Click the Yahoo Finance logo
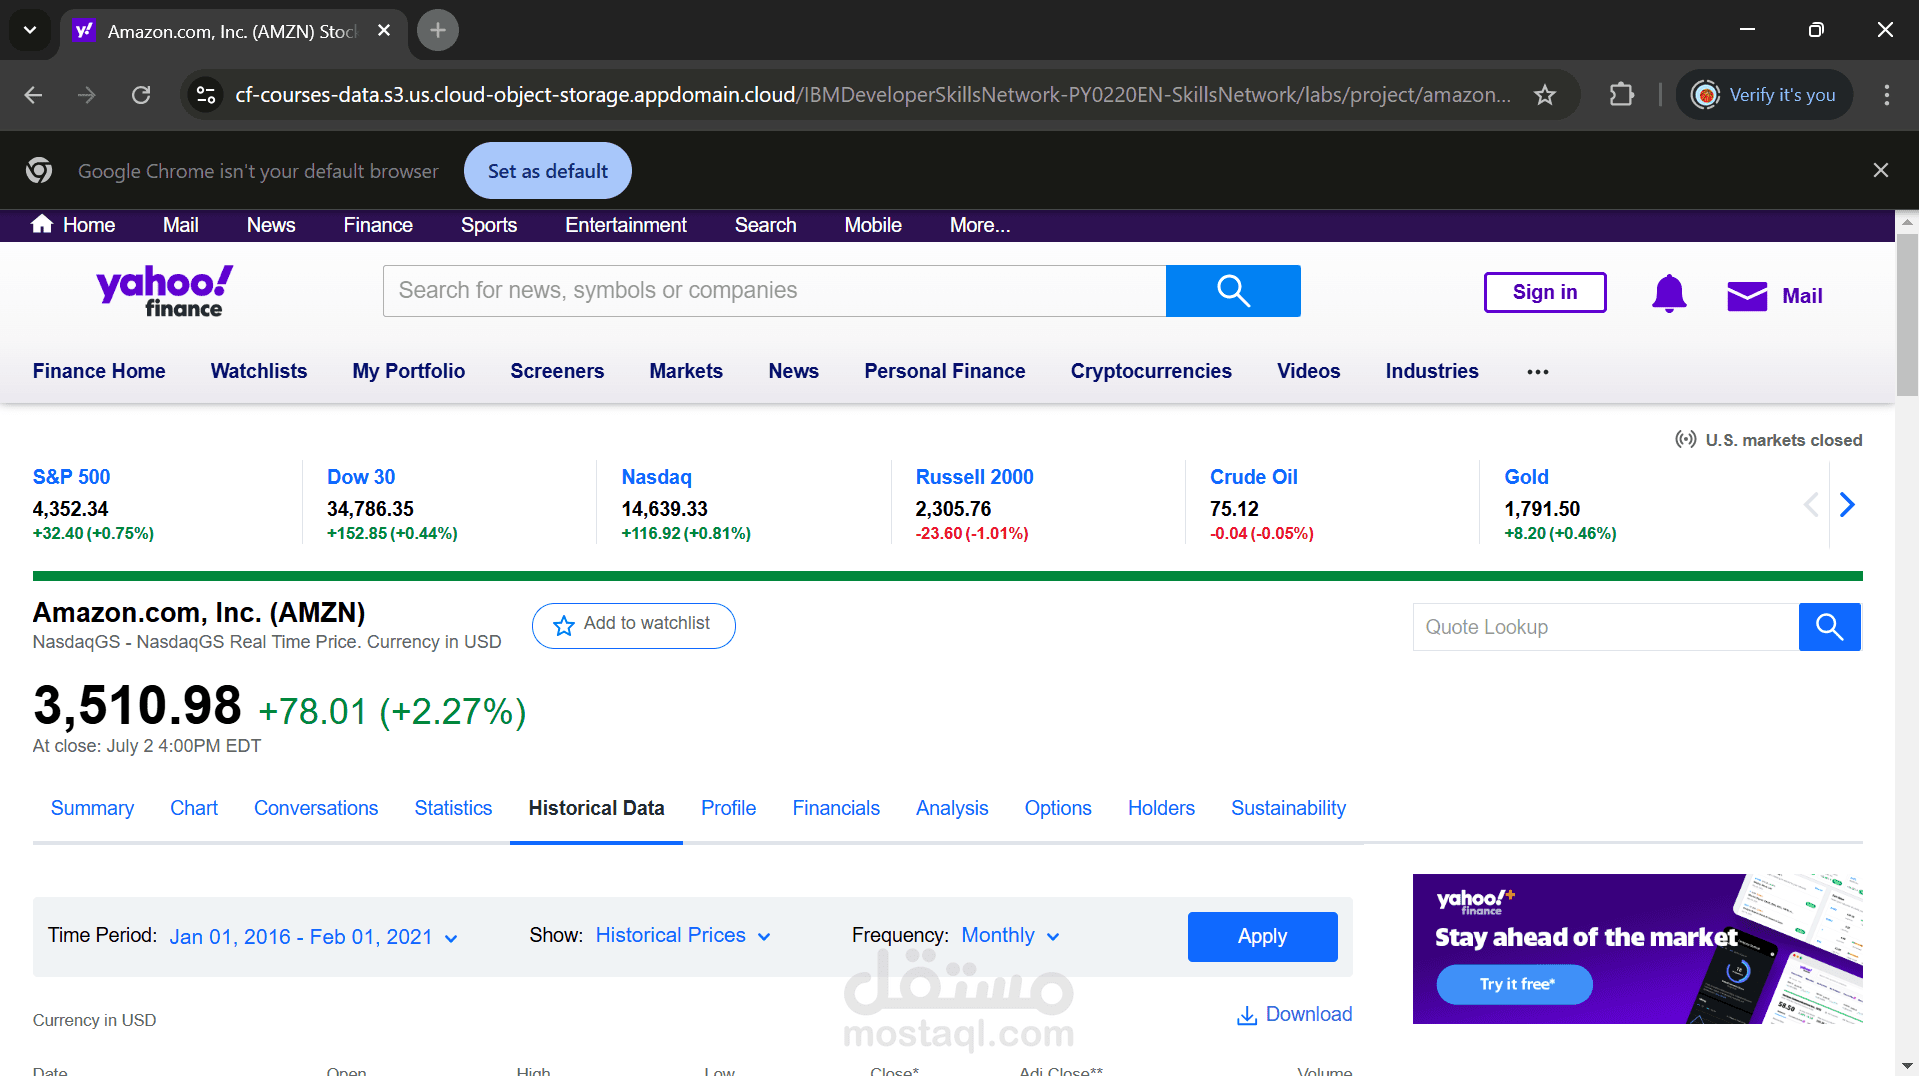1919x1076 pixels. 165,291
